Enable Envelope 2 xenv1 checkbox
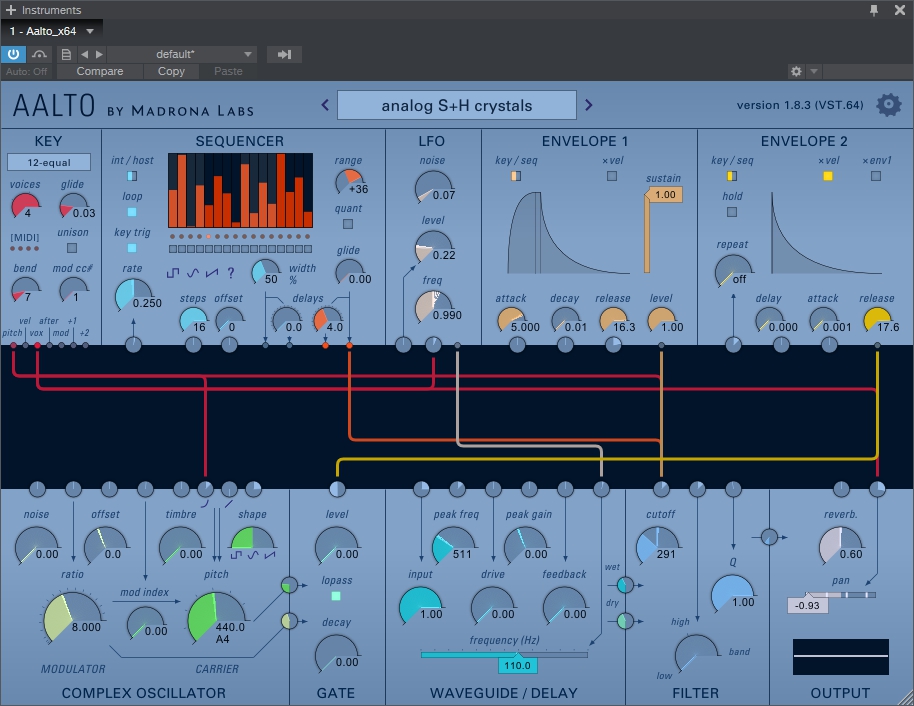The image size is (914, 706). [x=876, y=175]
